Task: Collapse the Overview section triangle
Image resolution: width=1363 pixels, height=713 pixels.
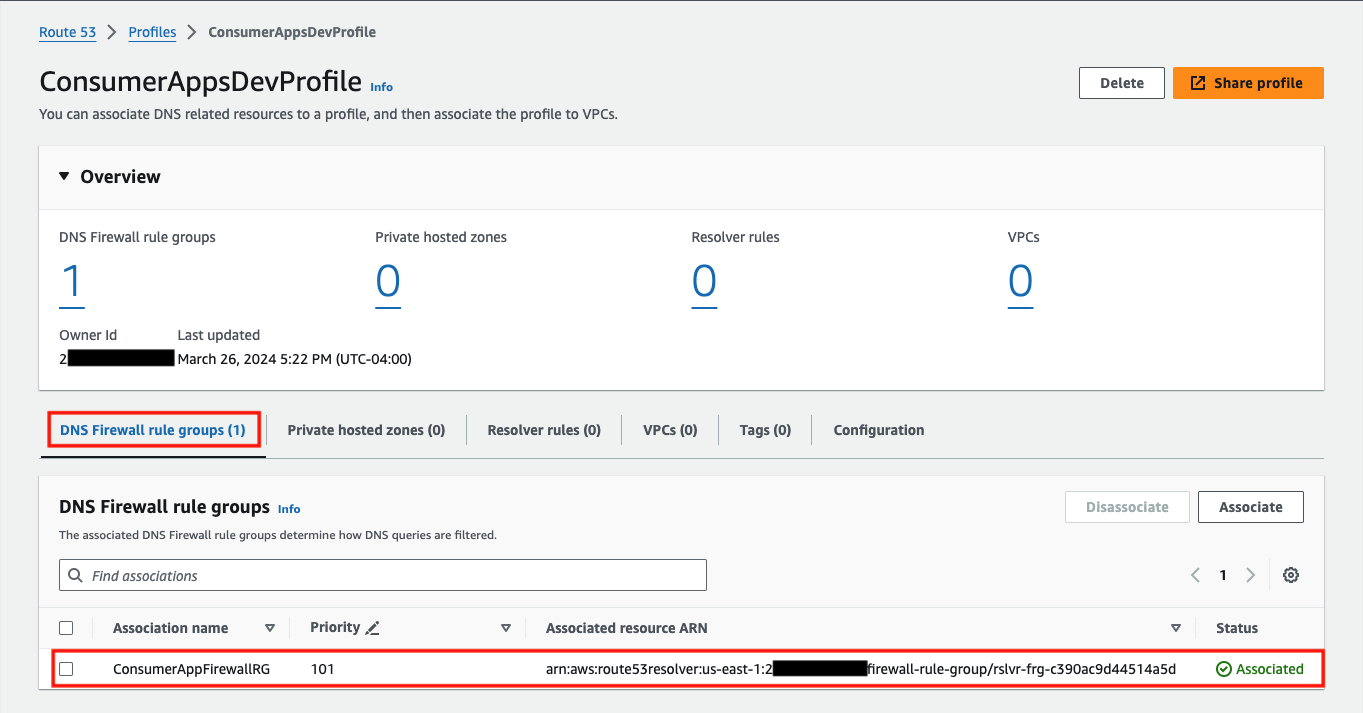Action: point(64,176)
